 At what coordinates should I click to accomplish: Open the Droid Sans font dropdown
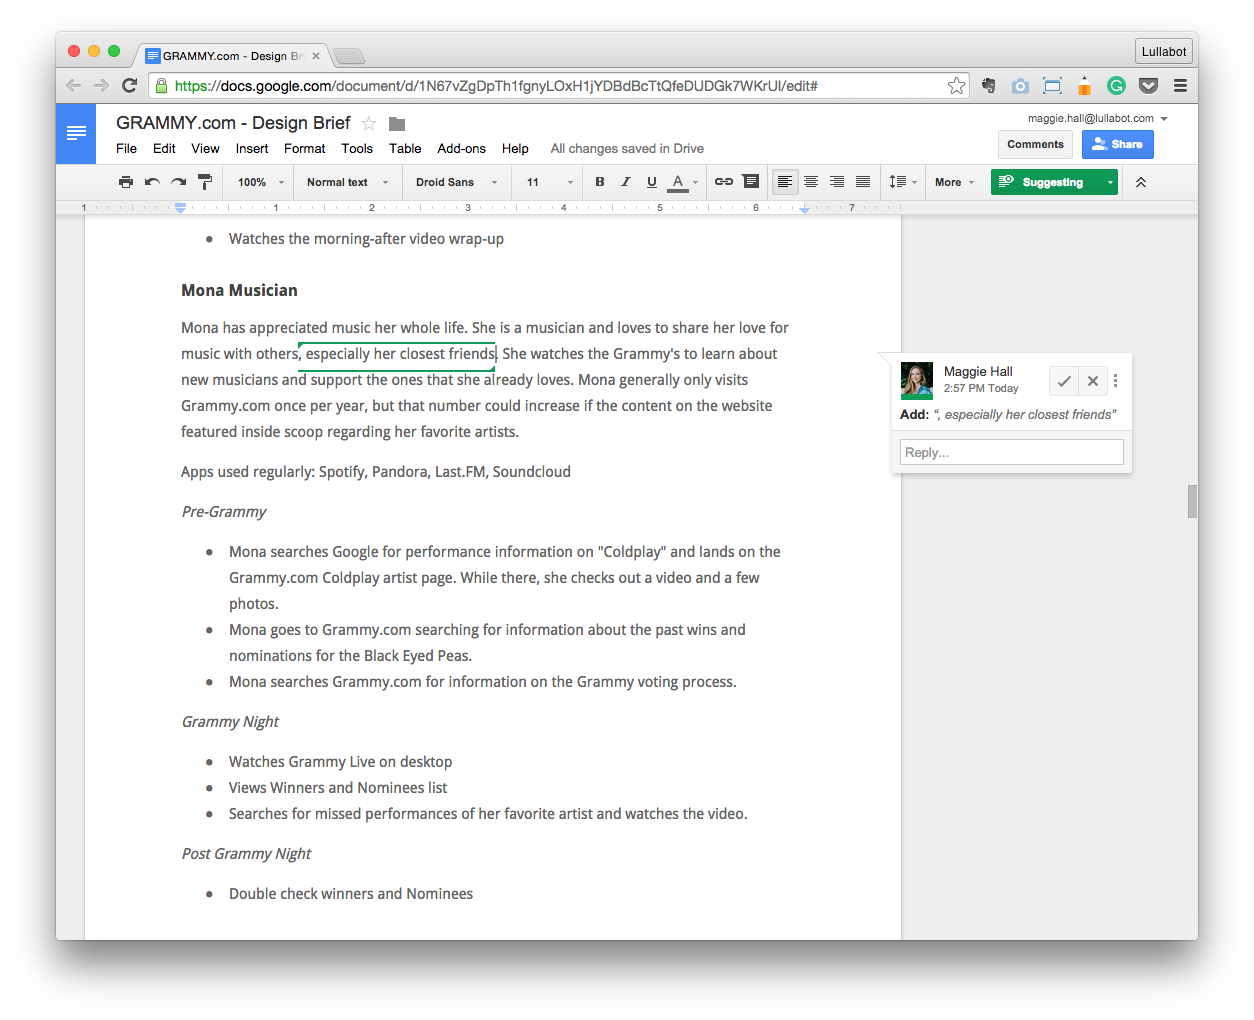456,182
